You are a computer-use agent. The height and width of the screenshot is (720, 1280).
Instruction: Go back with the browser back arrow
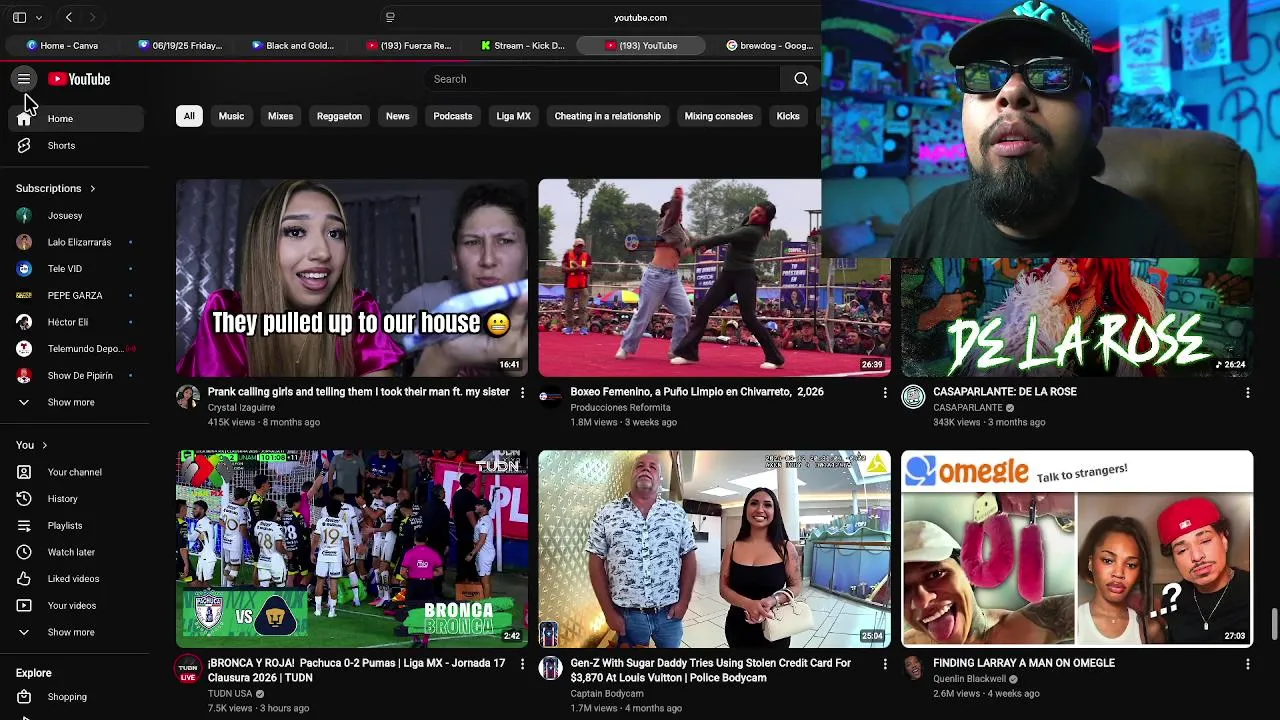point(69,17)
